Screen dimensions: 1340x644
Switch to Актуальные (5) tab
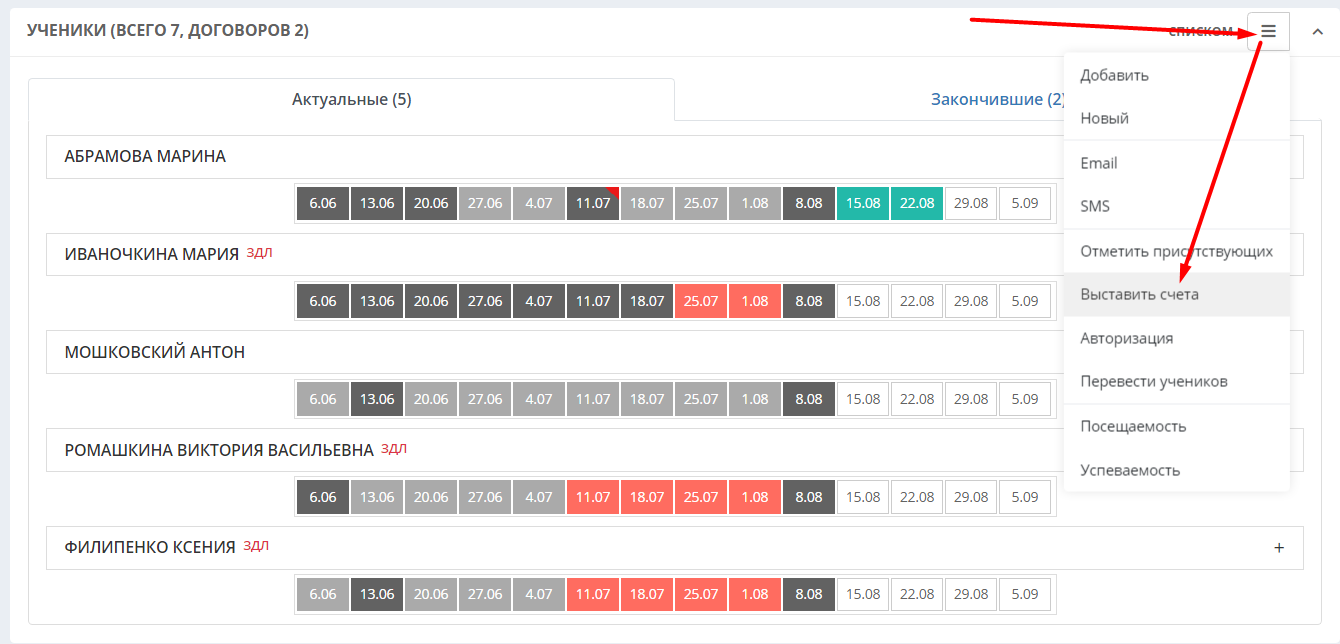tap(351, 99)
